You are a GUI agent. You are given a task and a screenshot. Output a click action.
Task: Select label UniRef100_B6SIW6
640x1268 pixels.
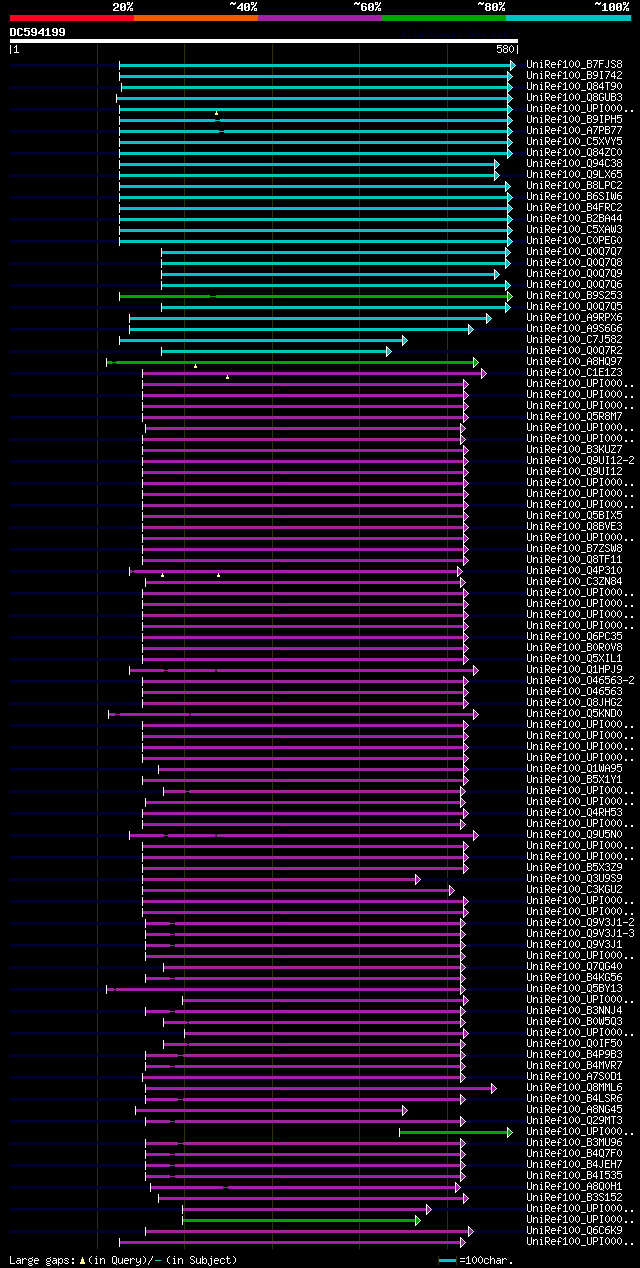(x=574, y=196)
